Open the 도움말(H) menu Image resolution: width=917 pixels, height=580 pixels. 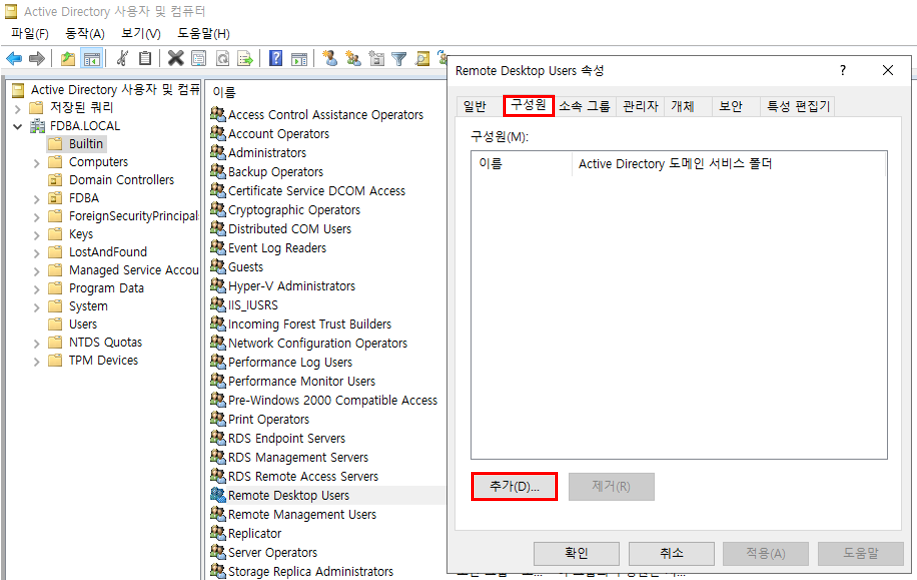tap(204, 33)
